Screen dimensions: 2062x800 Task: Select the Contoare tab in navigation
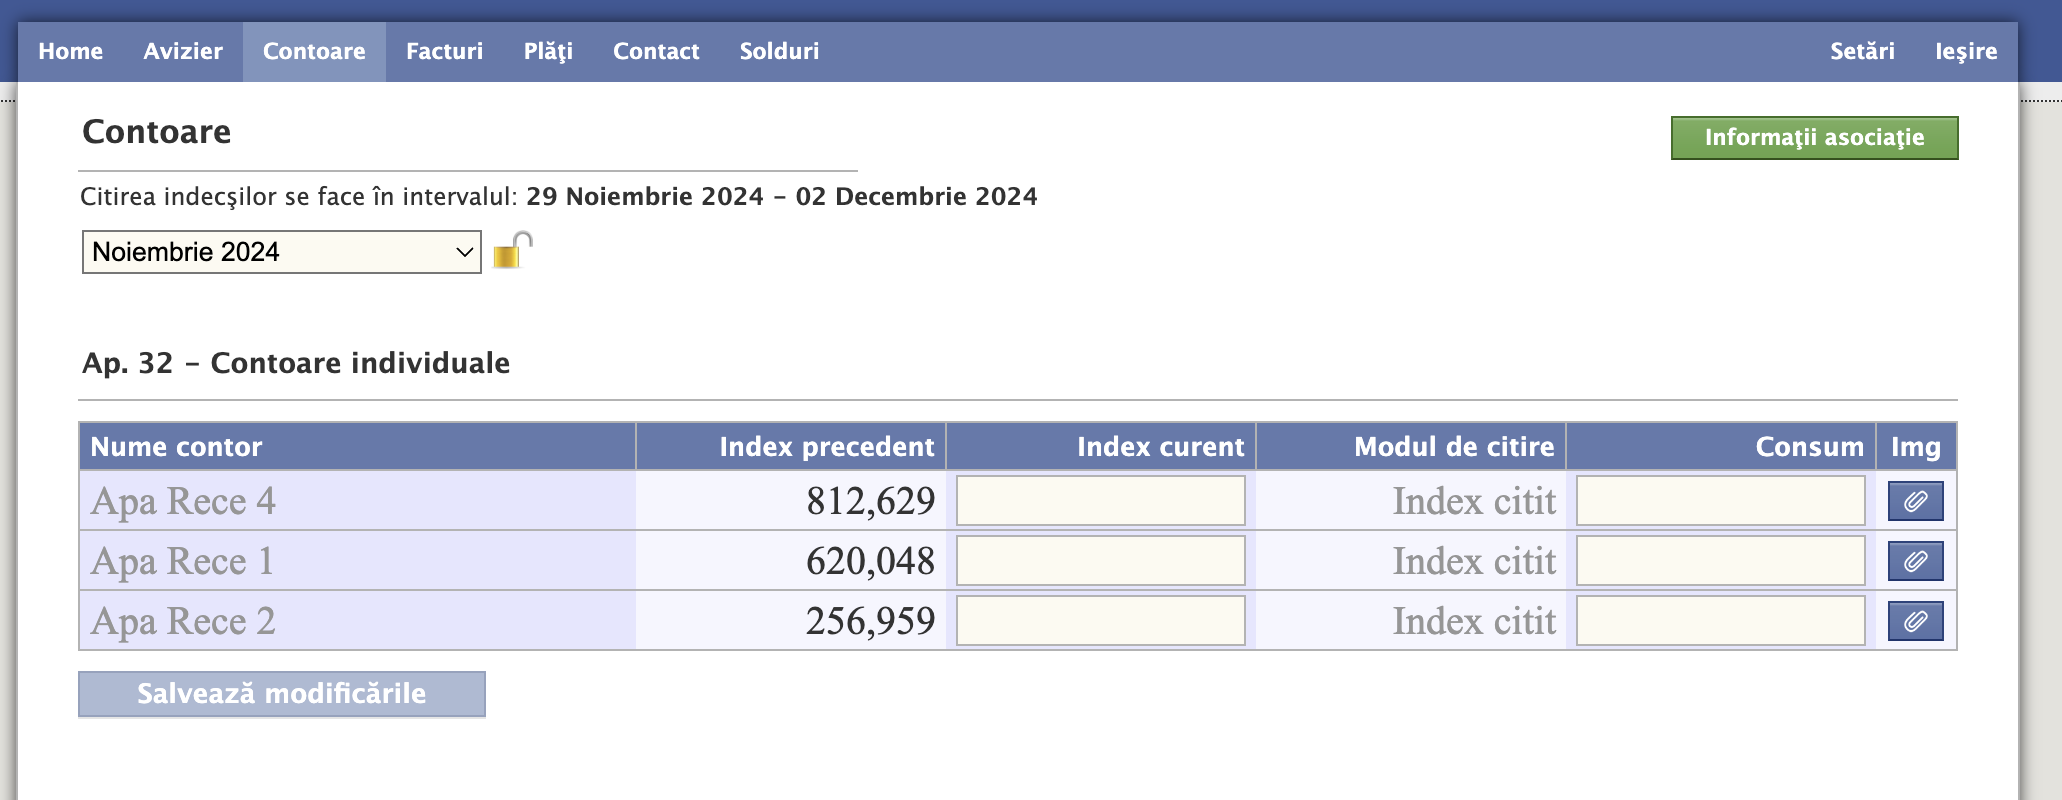[x=314, y=51]
